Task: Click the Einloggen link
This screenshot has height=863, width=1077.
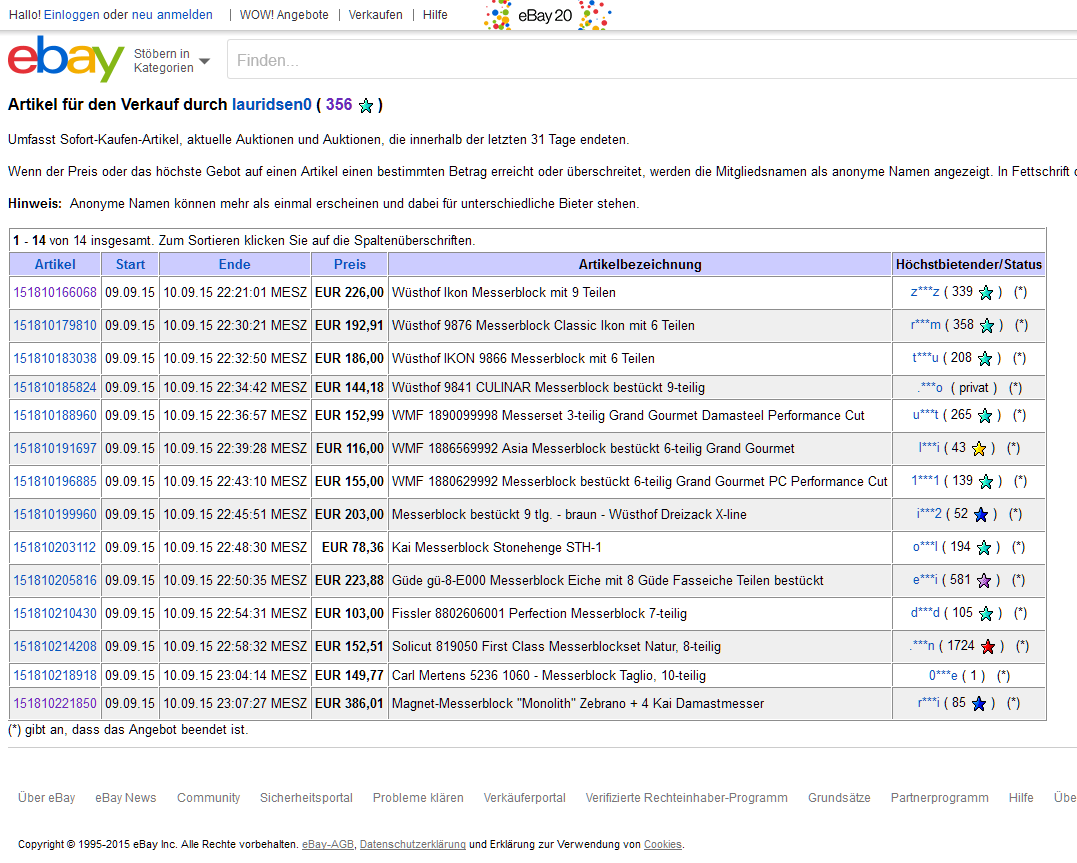Action: 71,14
